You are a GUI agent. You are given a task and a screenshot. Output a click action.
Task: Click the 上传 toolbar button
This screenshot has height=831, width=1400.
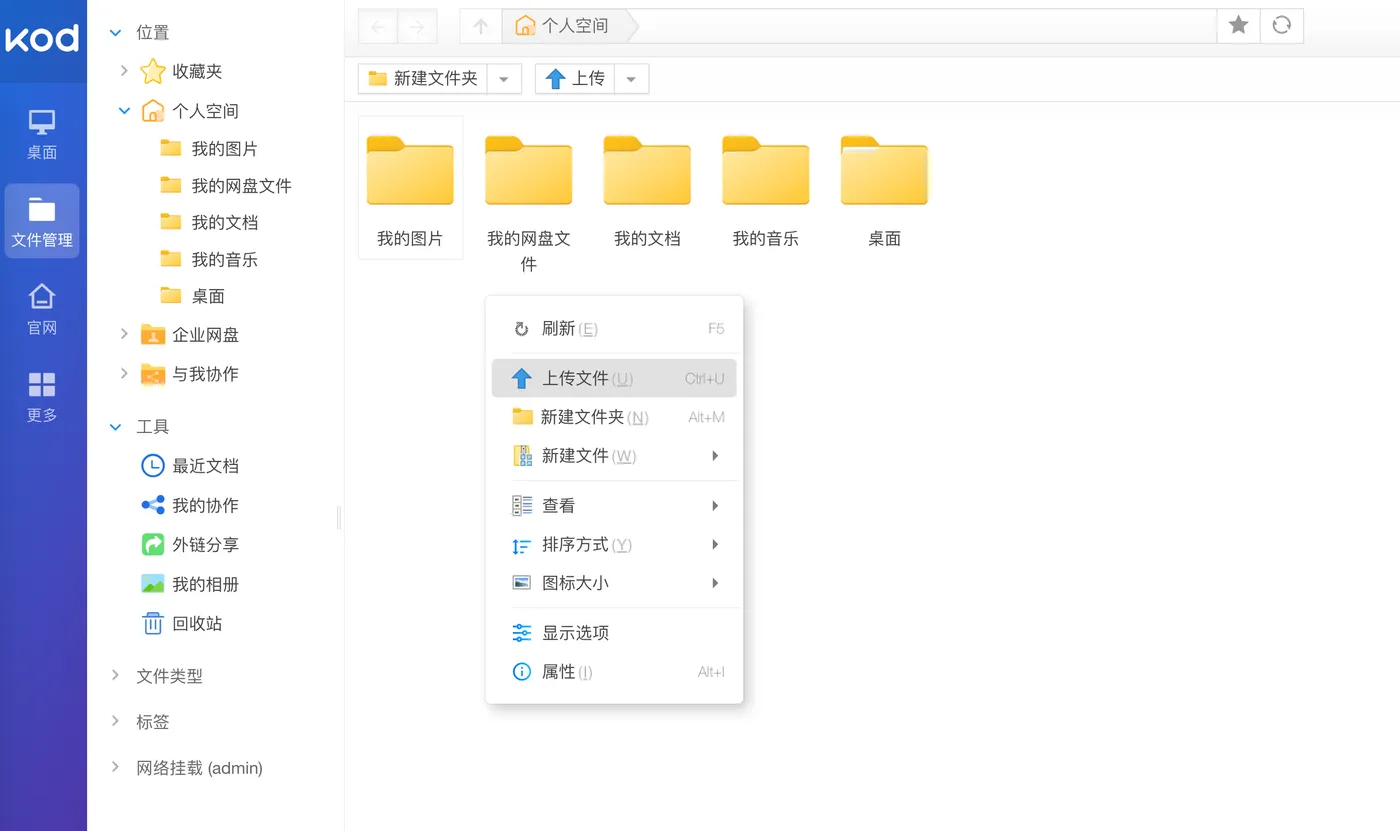[575, 79]
